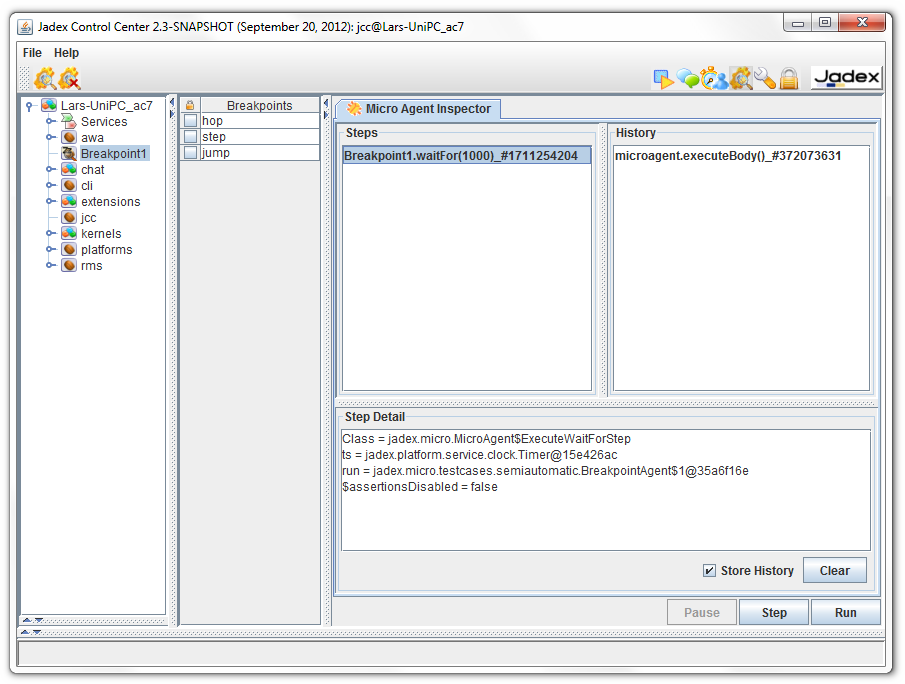Open the File menu
The image size is (905, 684).
[x=31, y=52]
